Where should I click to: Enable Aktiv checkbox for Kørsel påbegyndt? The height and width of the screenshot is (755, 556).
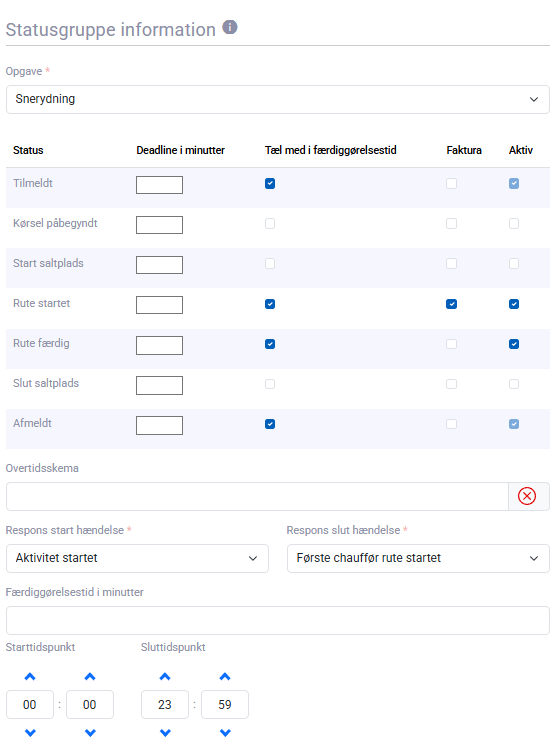click(514, 223)
